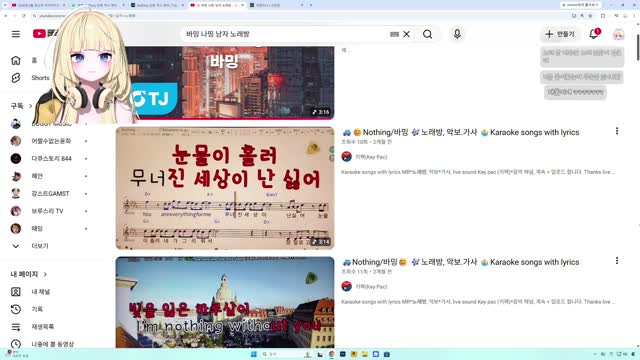Click the YouTube logo icon
The width and height of the screenshot is (640, 360).
click(39, 33)
